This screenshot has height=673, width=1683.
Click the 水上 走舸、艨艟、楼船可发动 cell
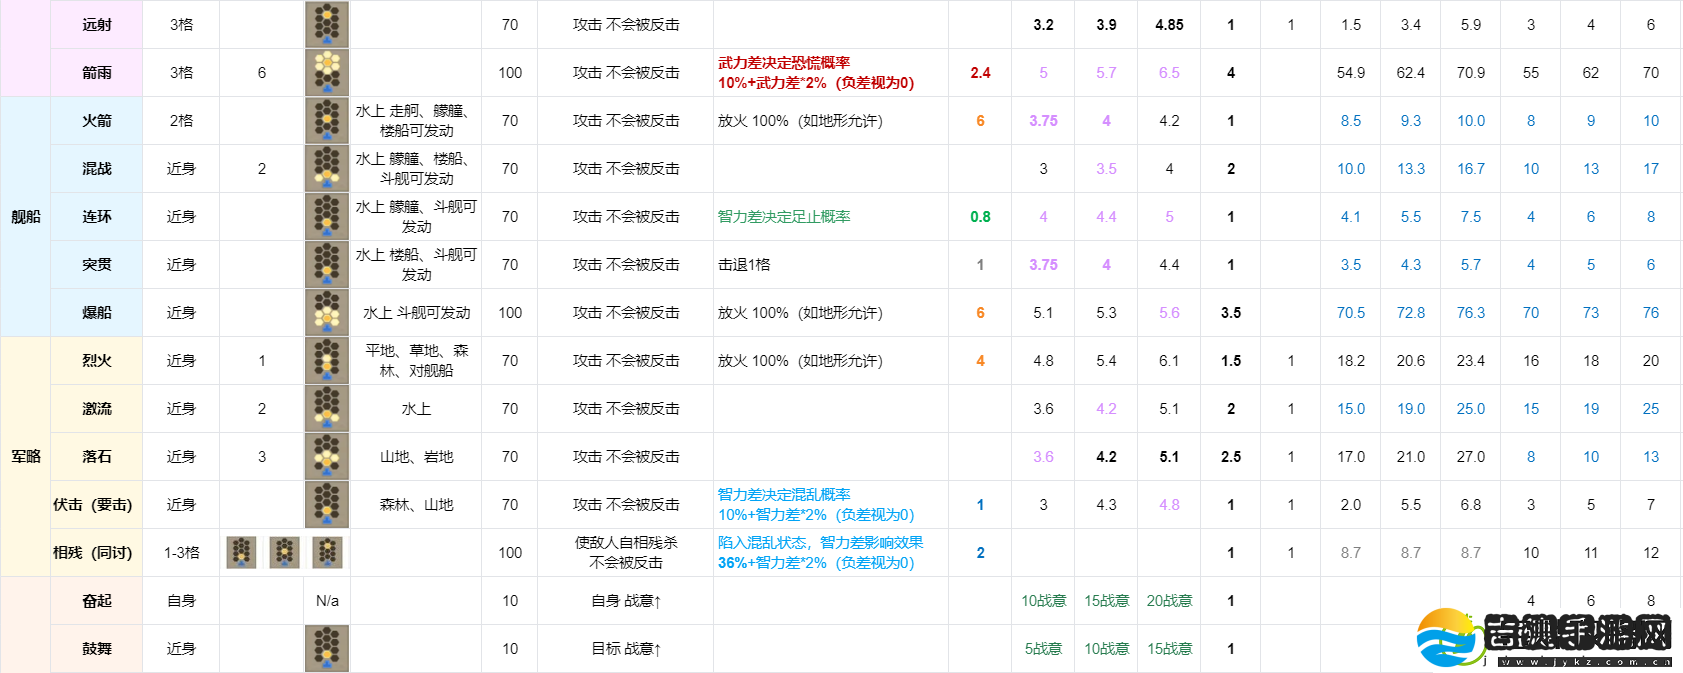tap(416, 121)
